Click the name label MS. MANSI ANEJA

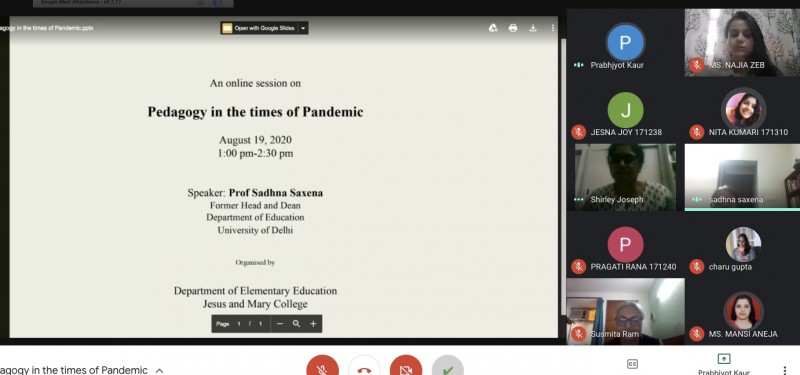tap(743, 334)
